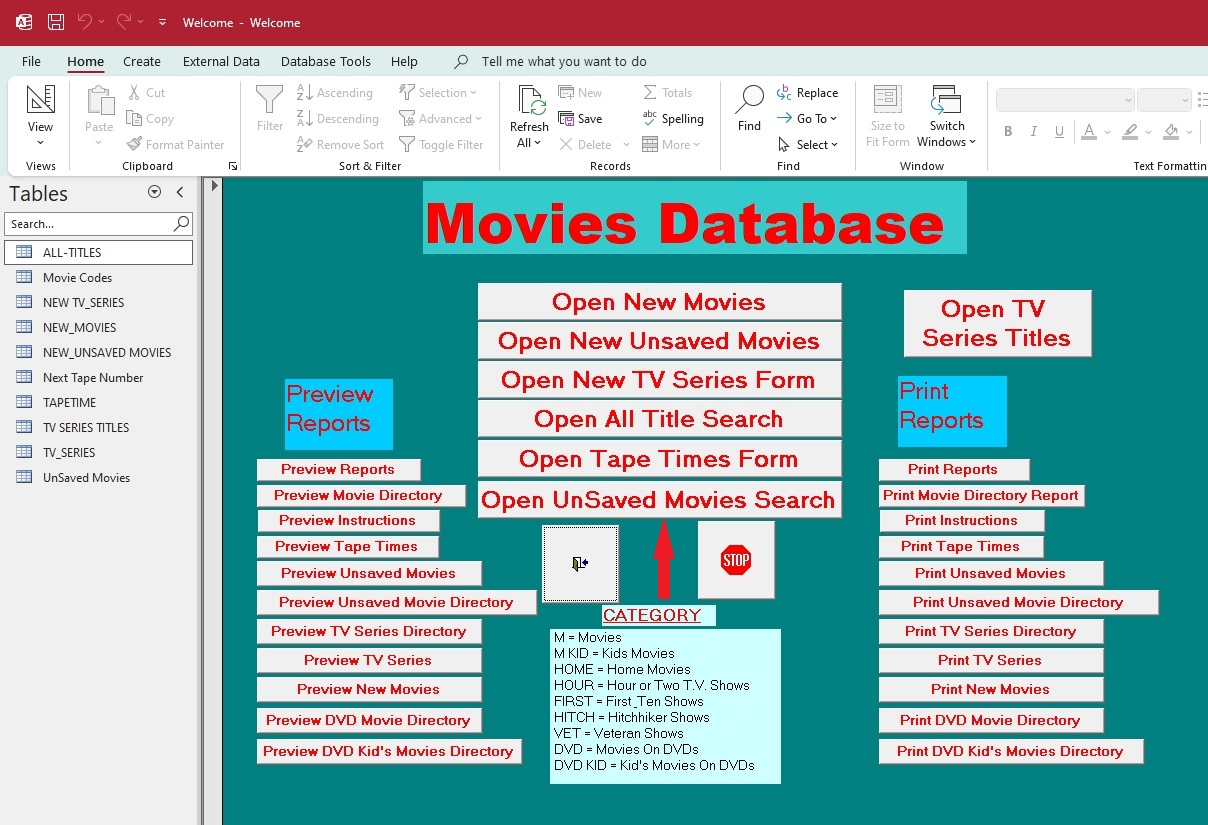The width and height of the screenshot is (1208, 825).
Task: Open font color picker arrow
Action: coord(1107,132)
